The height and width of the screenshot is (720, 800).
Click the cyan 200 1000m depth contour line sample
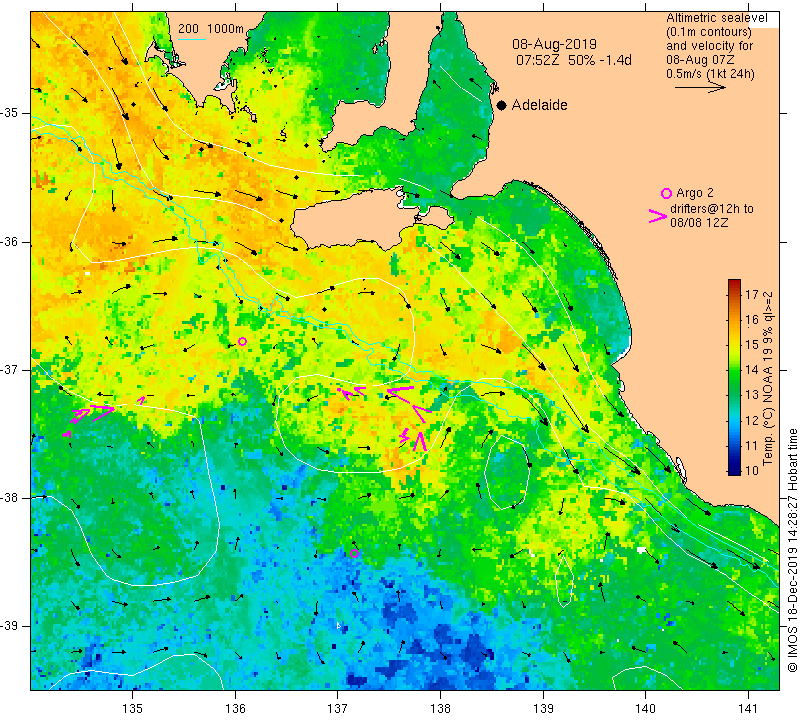point(191,39)
